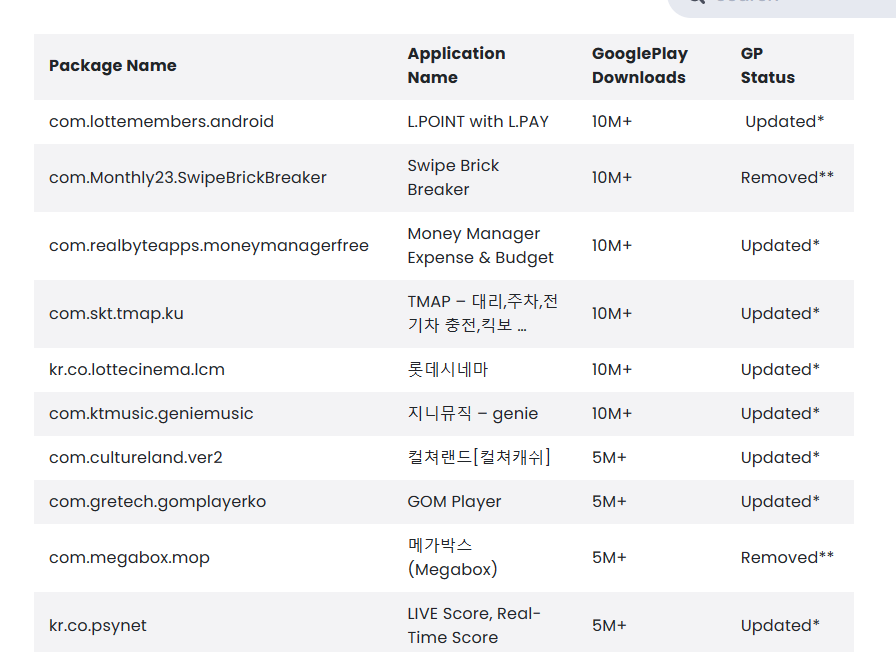The width and height of the screenshot is (896, 652).
Task: Click the Package Name column header
Action: pos(113,66)
